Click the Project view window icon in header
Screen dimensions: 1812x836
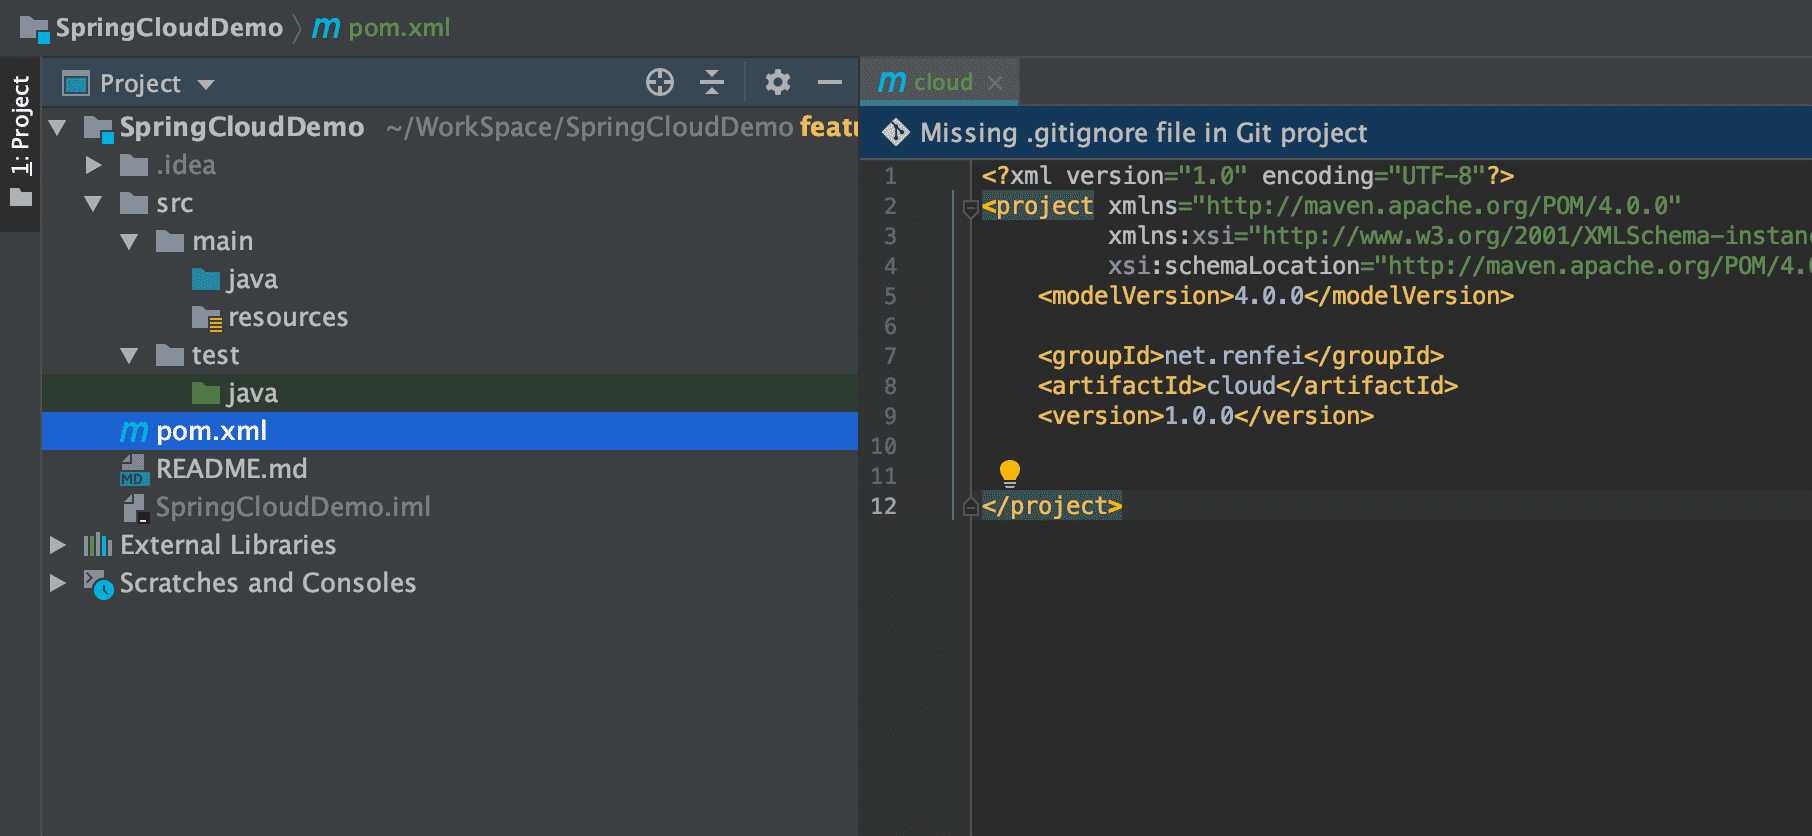76,83
